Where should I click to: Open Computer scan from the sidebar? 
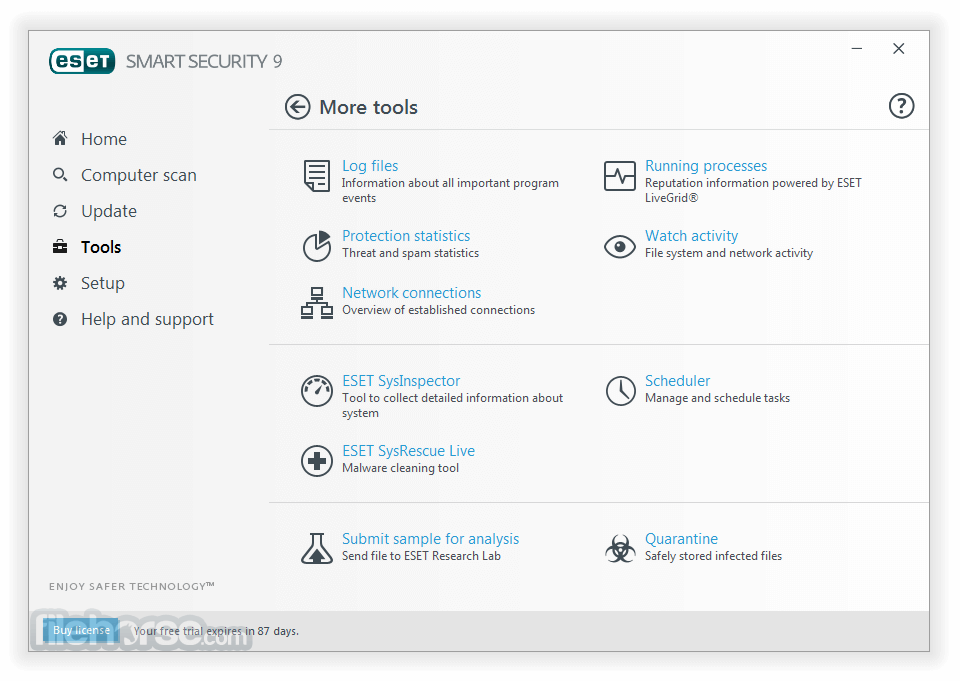[x=138, y=175]
